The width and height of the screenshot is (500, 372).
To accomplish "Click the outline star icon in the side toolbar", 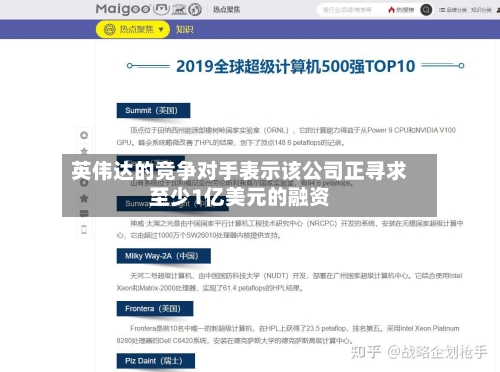I will 84,151.
